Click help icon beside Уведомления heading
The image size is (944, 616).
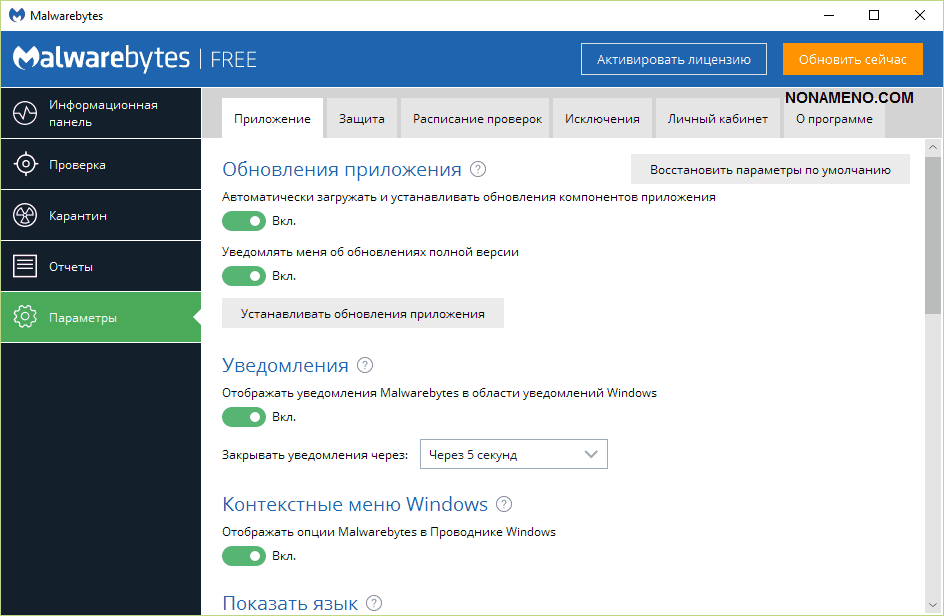point(365,365)
